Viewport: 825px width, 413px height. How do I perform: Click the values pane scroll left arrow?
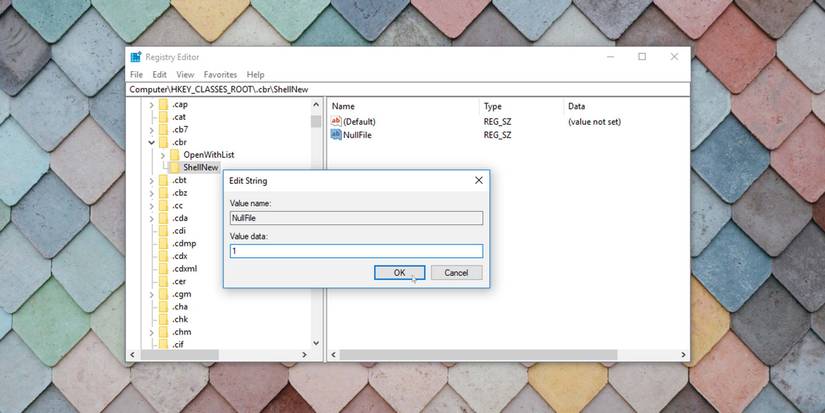pyautogui.click(x=333, y=355)
